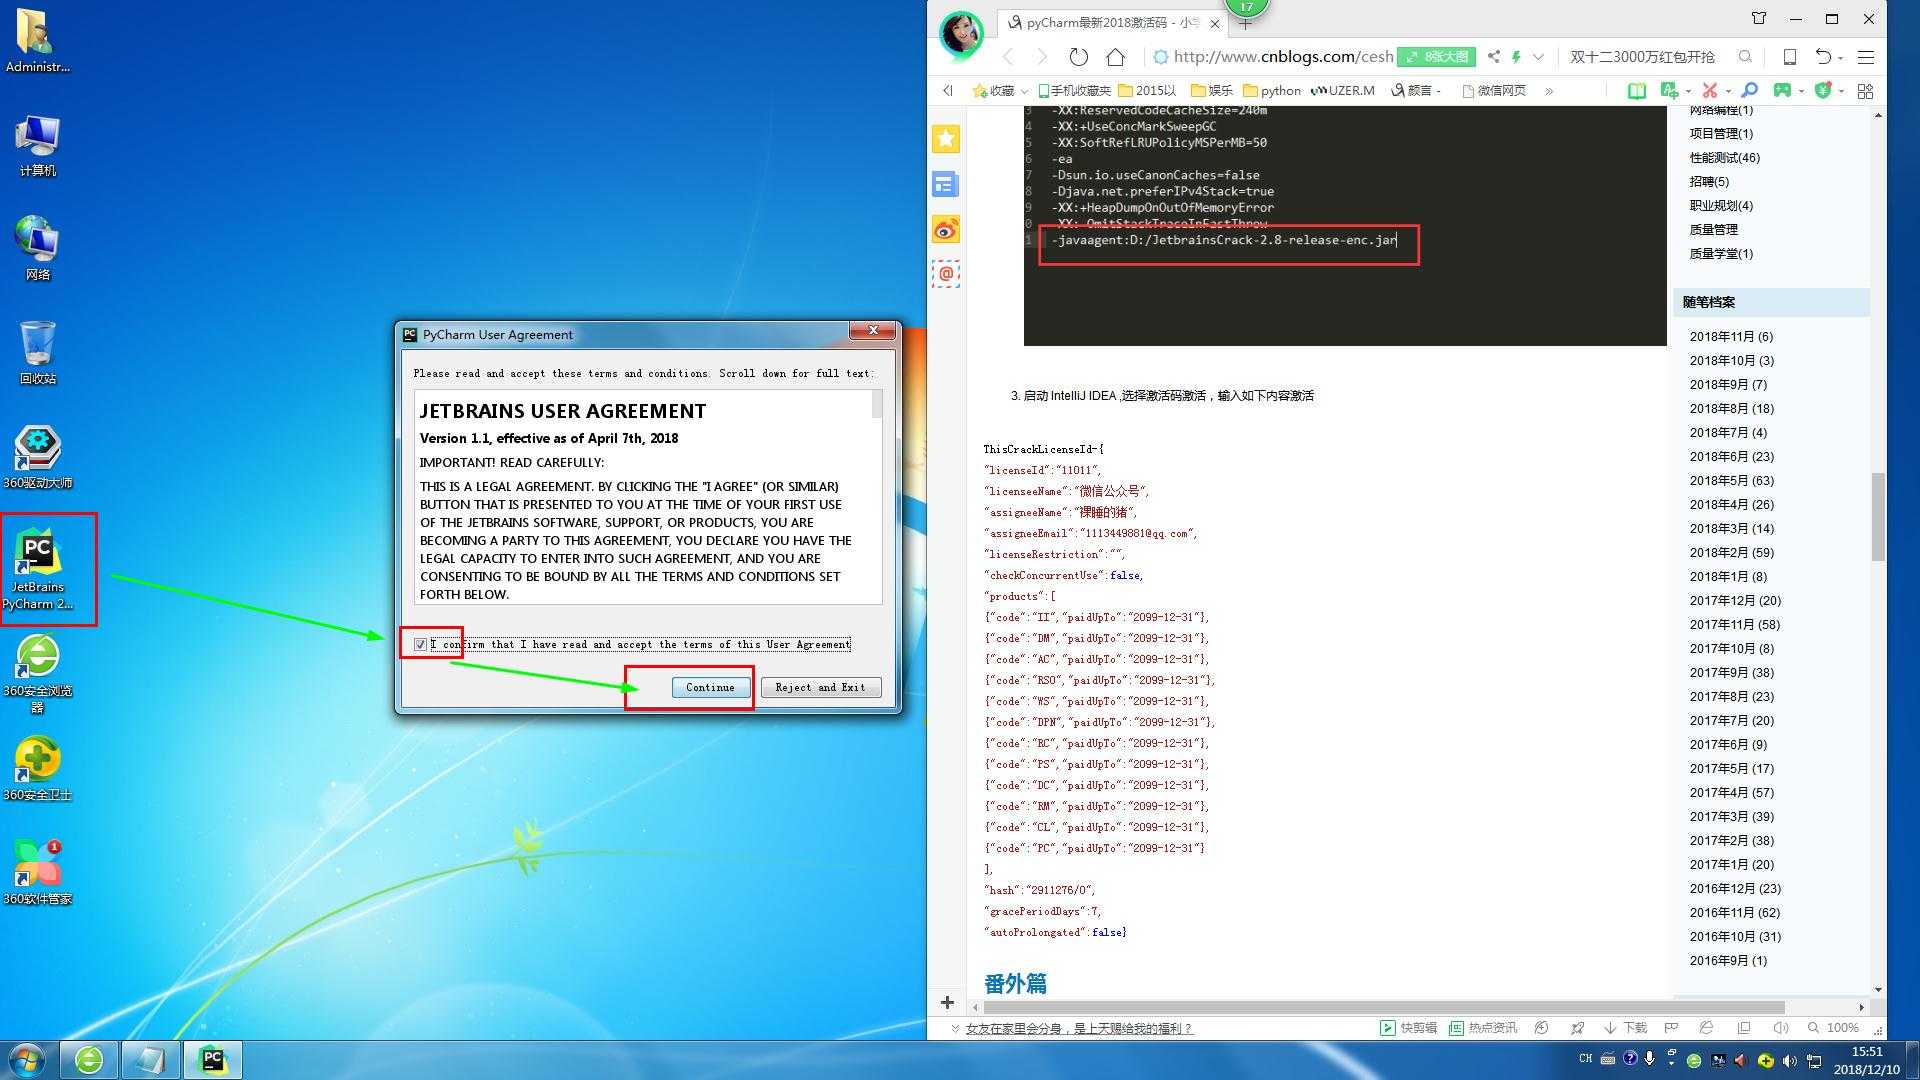Click the browser address bar URL
1920x1080 pixels.
pos(1283,57)
